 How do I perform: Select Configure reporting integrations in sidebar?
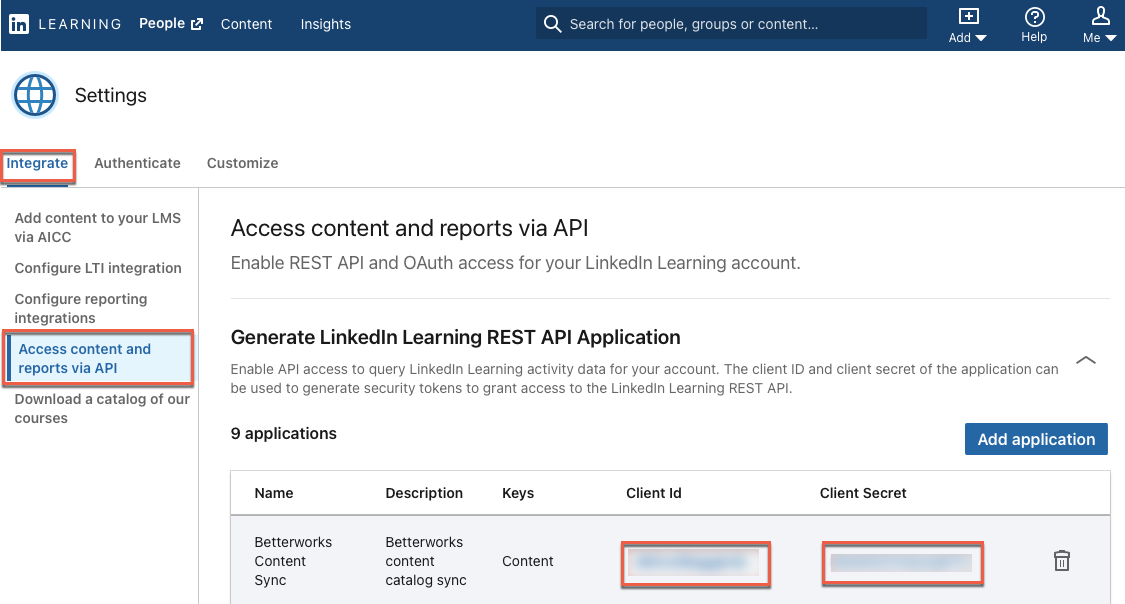coord(81,308)
